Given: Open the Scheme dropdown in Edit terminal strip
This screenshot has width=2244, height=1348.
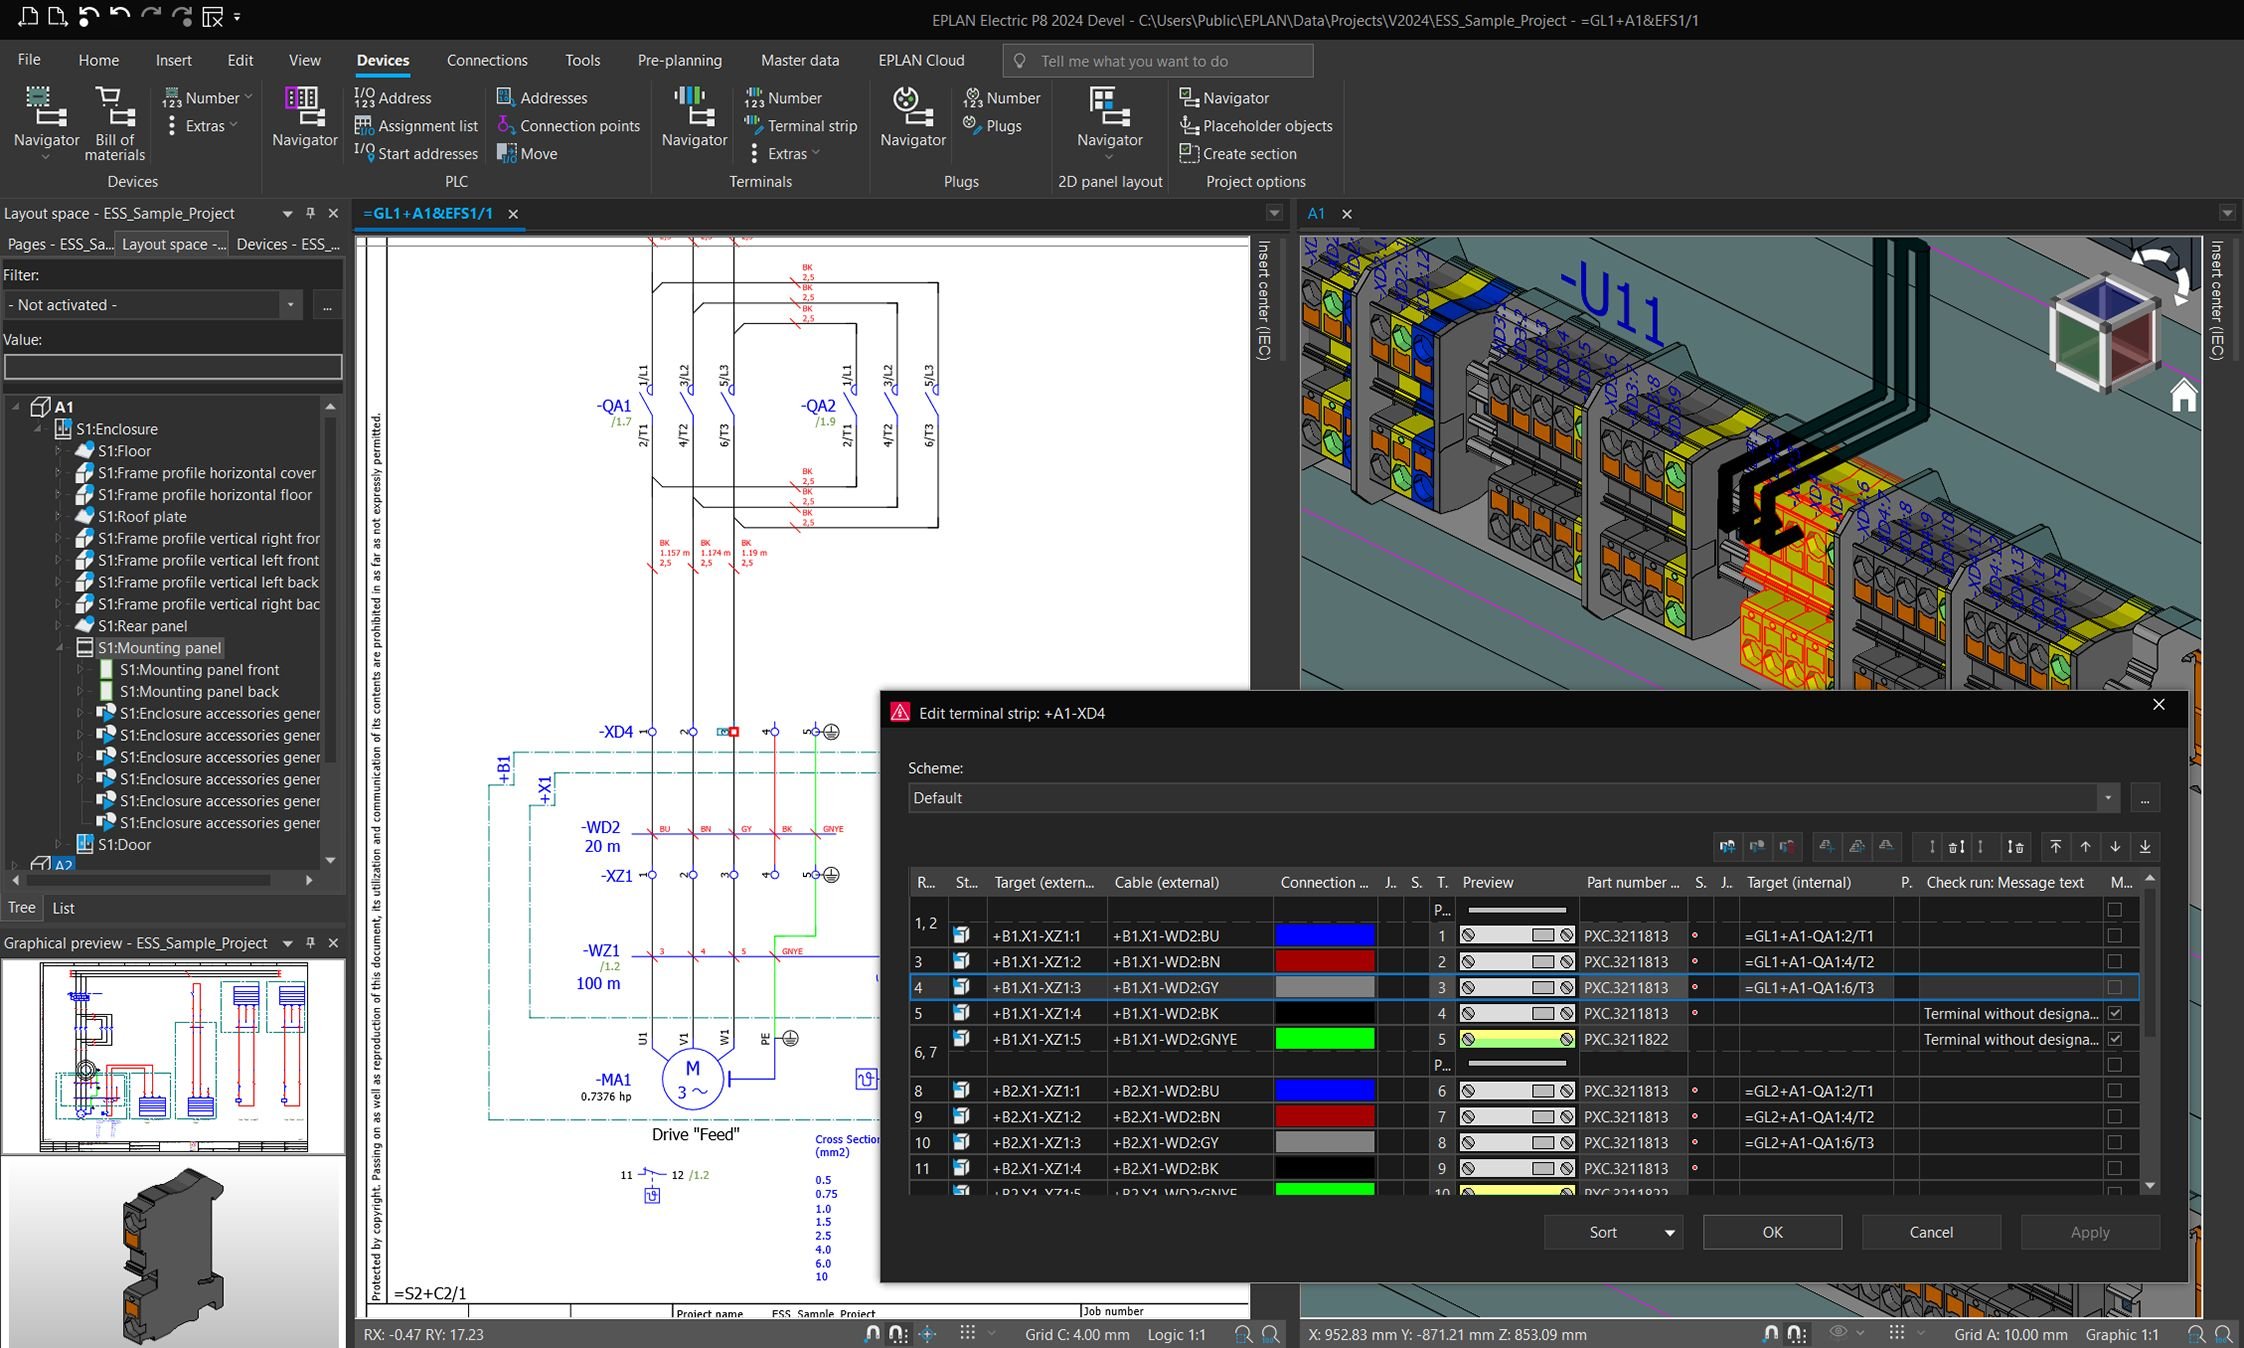Looking at the screenshot, I should 2111,797.
